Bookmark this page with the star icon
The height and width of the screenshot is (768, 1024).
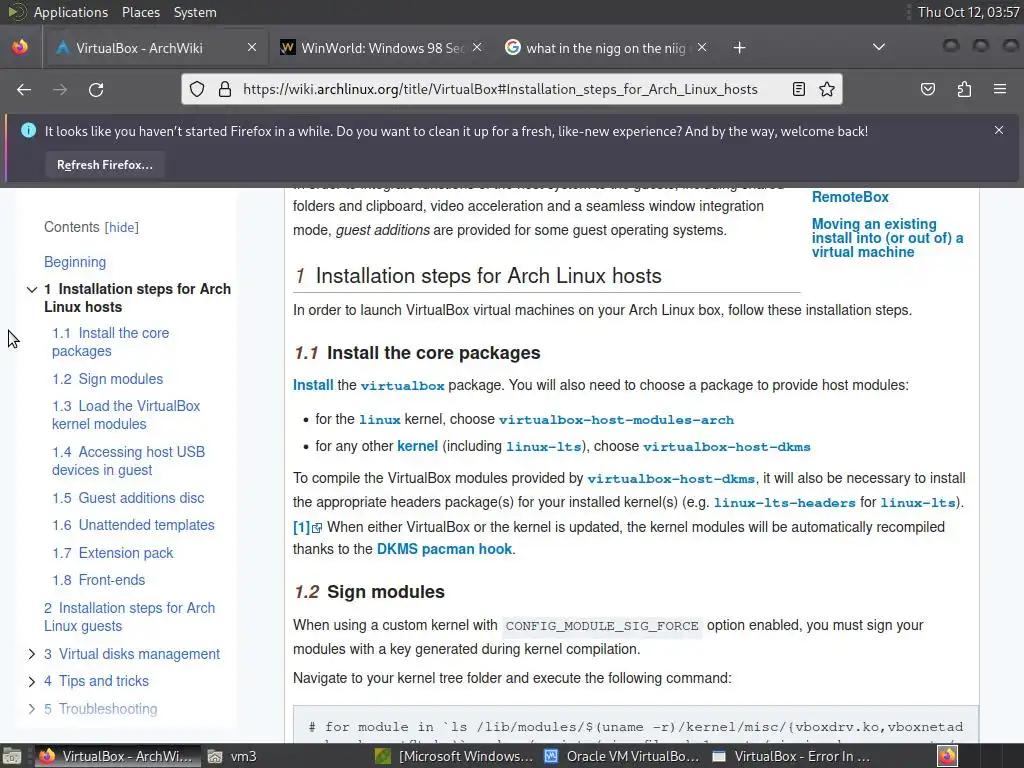[x=827, y=89]
